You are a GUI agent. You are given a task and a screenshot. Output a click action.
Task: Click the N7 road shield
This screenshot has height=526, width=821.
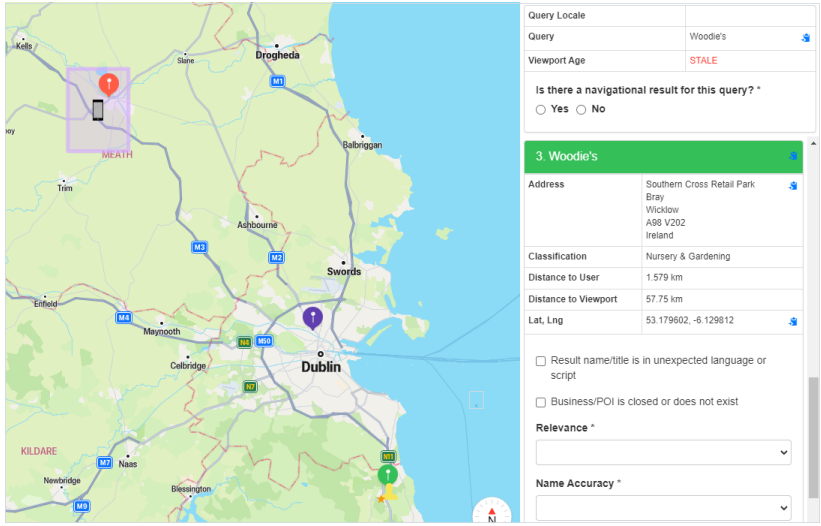[250, 387]
